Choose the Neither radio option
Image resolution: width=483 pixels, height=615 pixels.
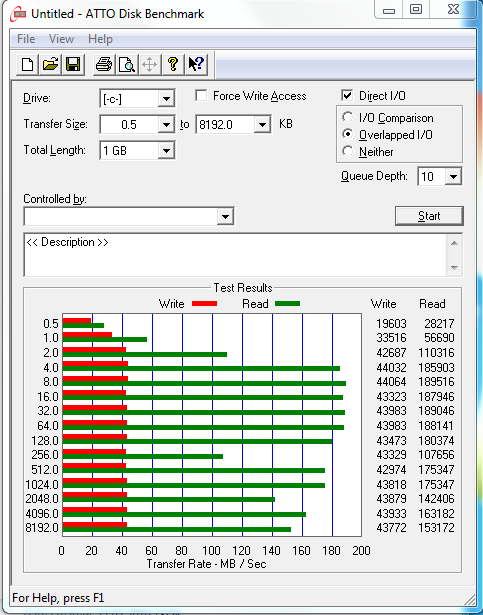pyautogui.click(x=348, y=151)
